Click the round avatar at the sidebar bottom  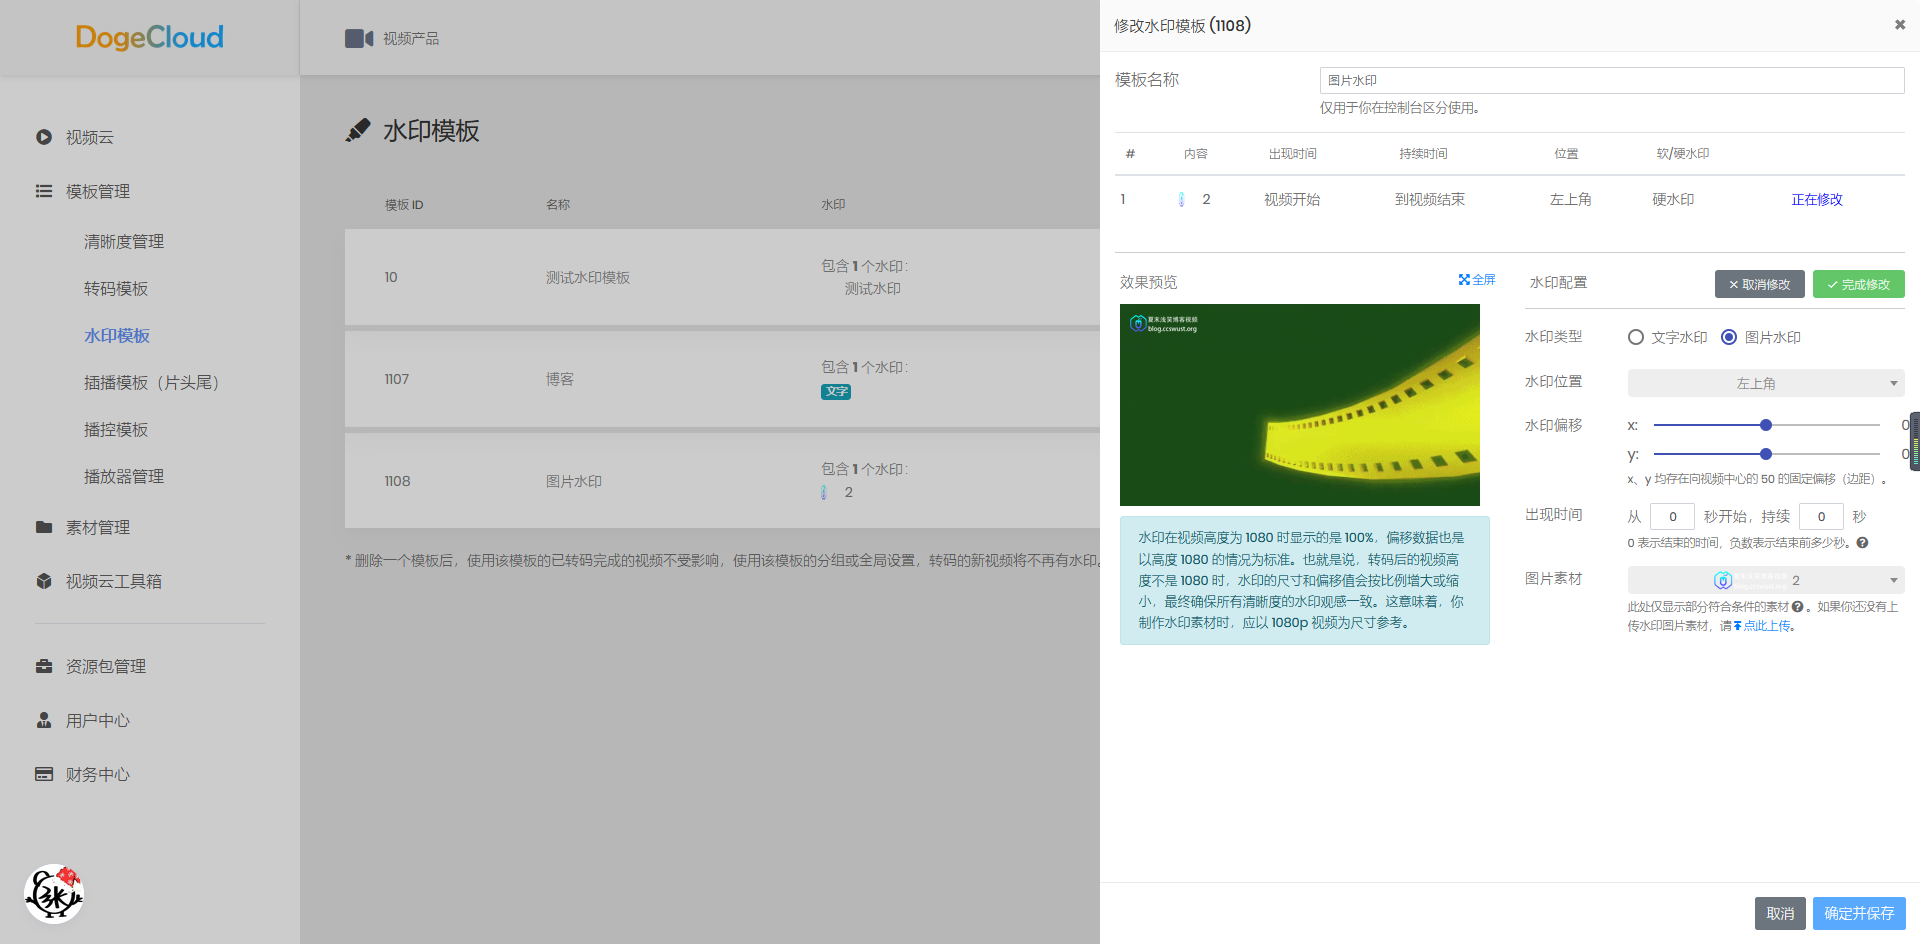click(x=54, y=894)
